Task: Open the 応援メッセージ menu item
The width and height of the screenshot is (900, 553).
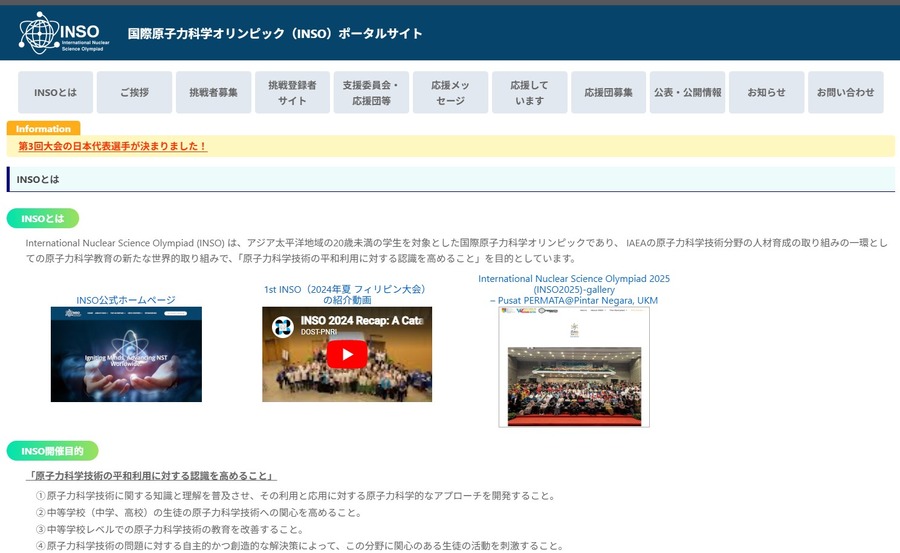Action: 451,92
